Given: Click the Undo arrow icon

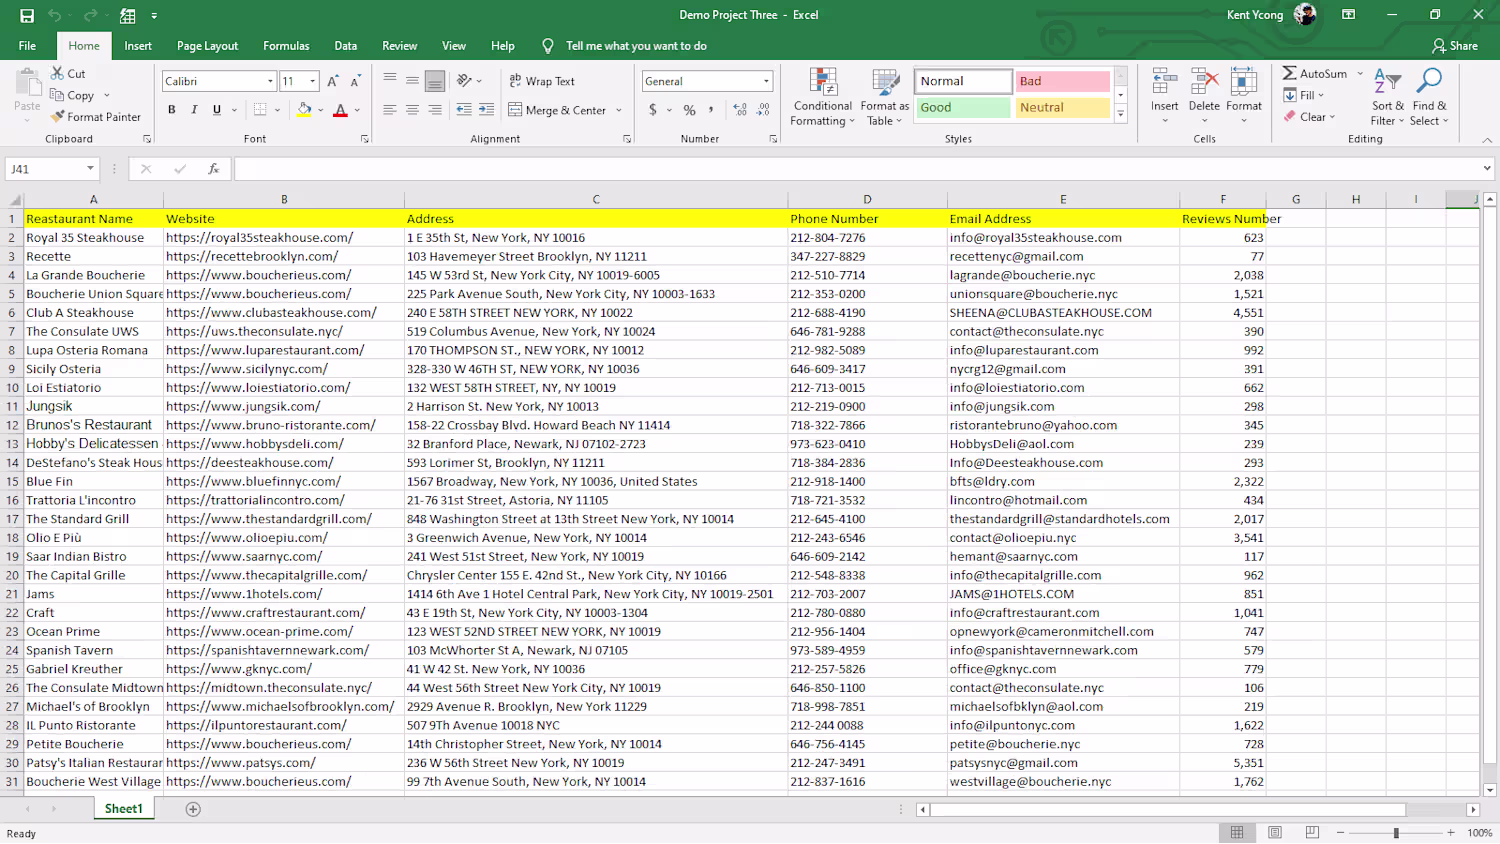Looking at the screenshot, I should 55,15.
